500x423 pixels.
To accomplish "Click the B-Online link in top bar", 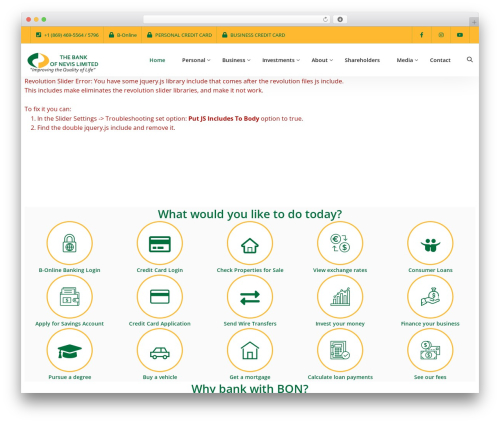I will 123,35.
